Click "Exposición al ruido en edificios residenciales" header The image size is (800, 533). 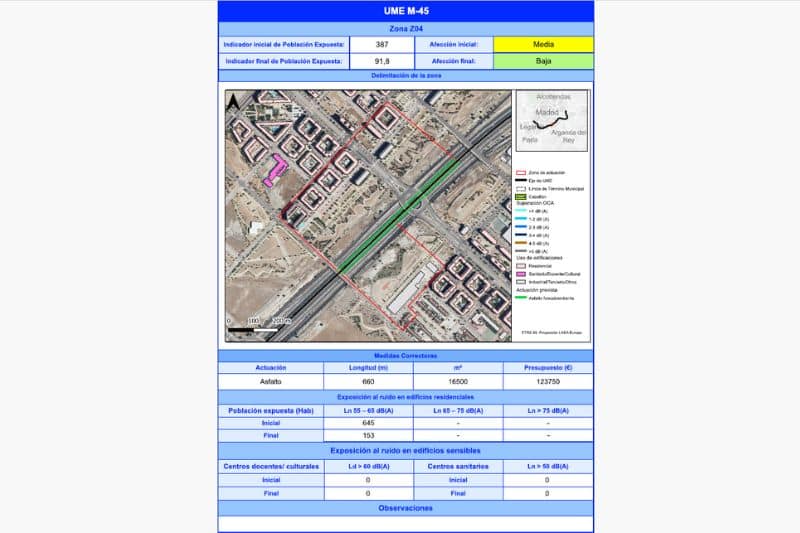pos(406,397)
